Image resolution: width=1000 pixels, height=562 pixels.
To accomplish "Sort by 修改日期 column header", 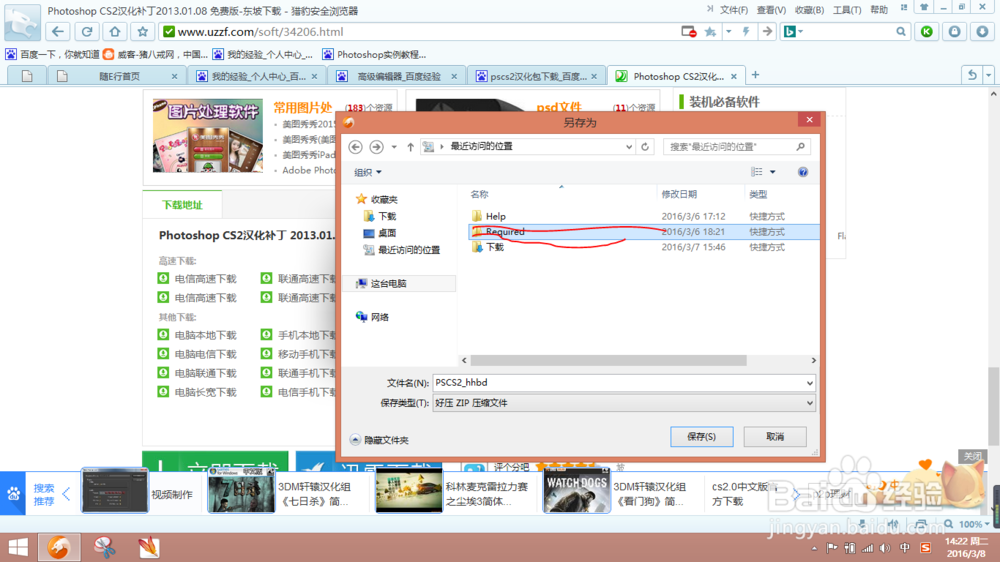I will coord(679,194).
